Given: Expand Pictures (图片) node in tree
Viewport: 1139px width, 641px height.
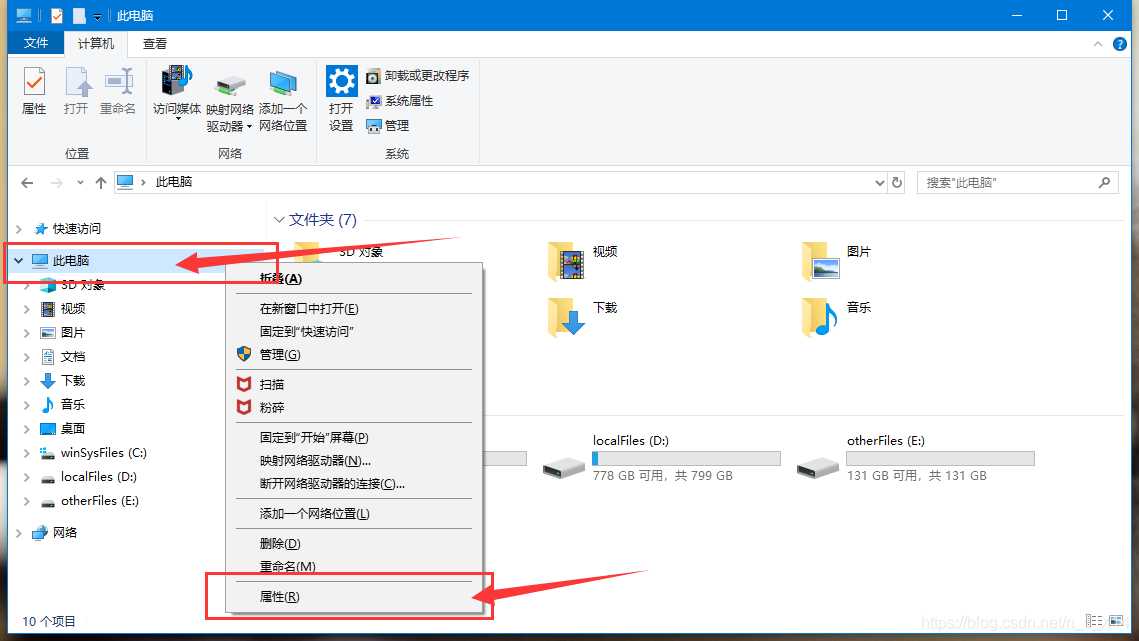Looking at the screenshot, I should pyautogui.click(x=27, y=333).
